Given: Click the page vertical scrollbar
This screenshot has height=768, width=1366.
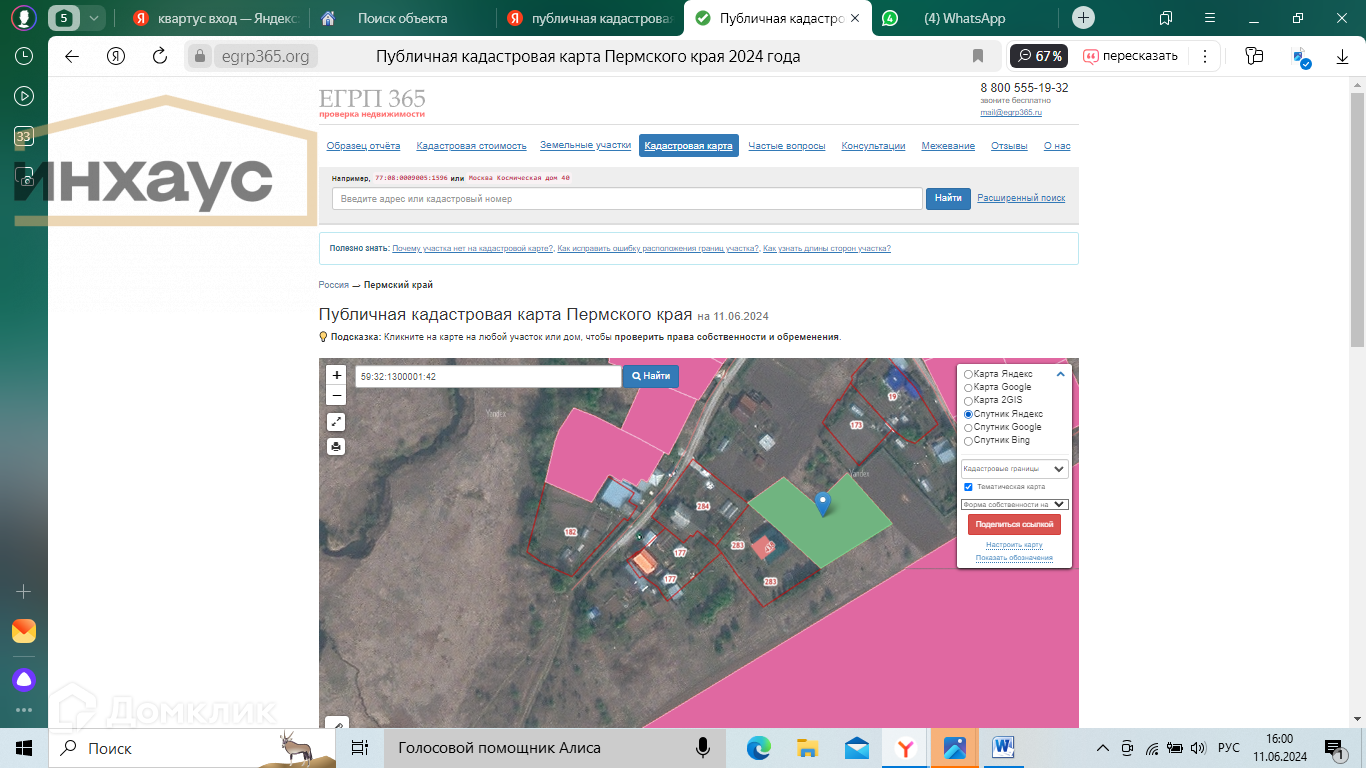Looking at the screenshot, I should [x=1357, y=220].
